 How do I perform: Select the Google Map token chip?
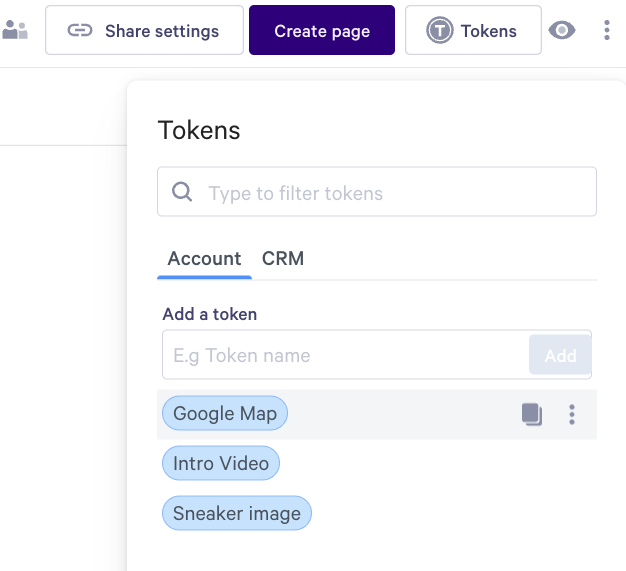click(x=225, y=413)
